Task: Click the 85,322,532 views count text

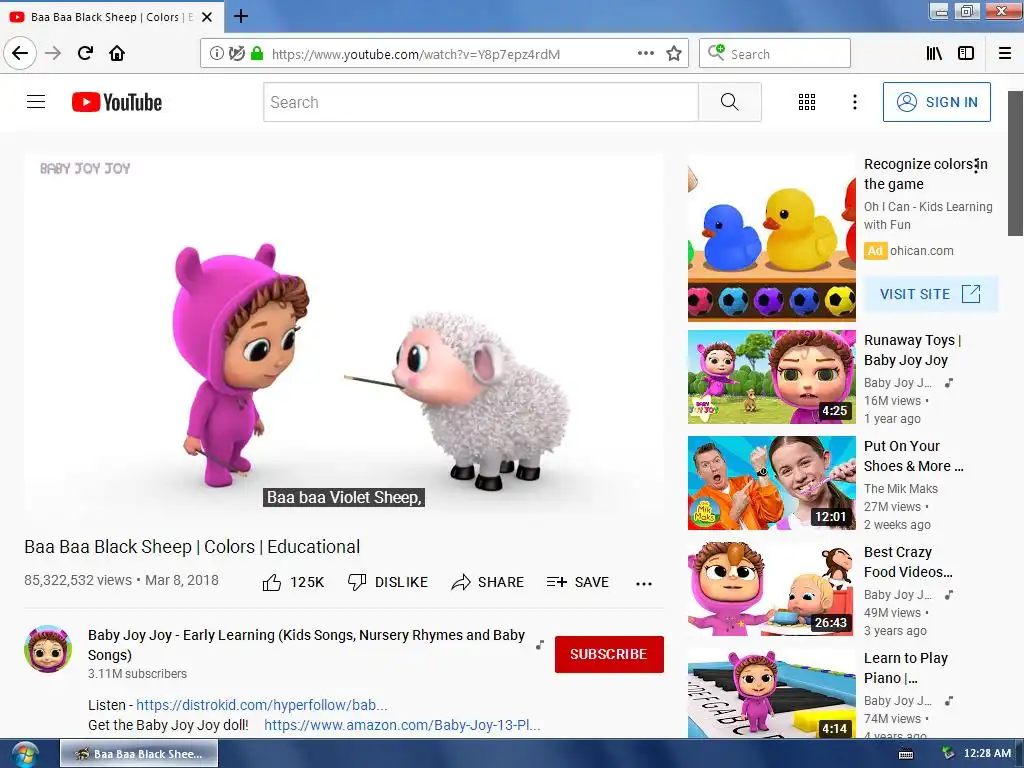Action: pyautogui.click(x=78, y=580)
